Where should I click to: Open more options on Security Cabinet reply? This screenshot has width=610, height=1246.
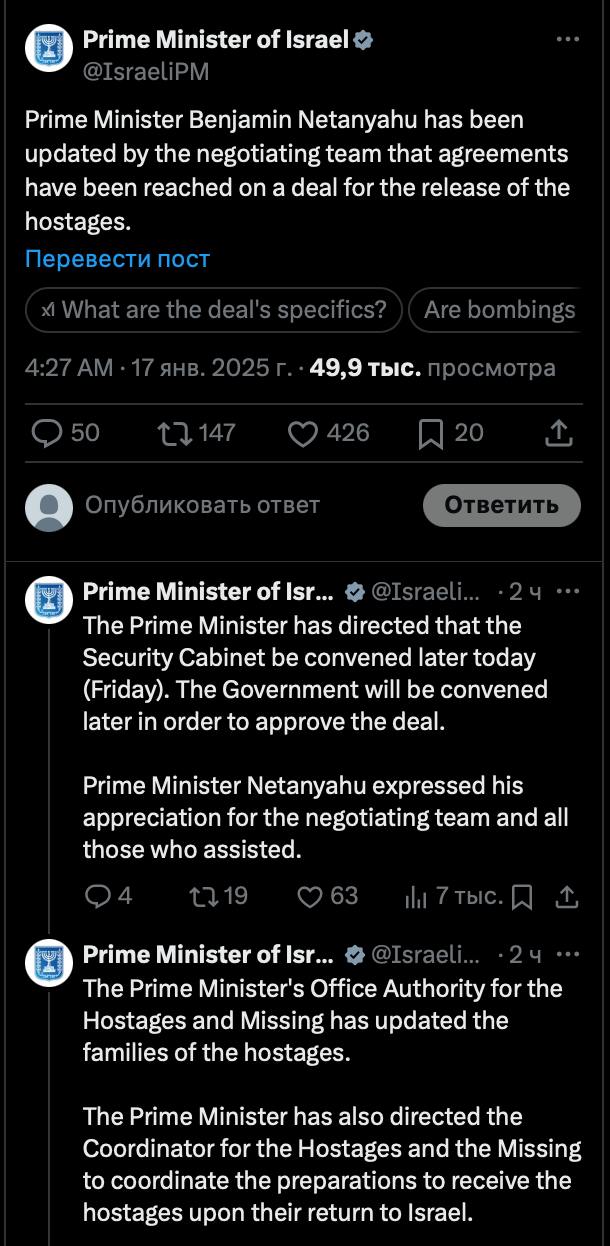point(567,591)
